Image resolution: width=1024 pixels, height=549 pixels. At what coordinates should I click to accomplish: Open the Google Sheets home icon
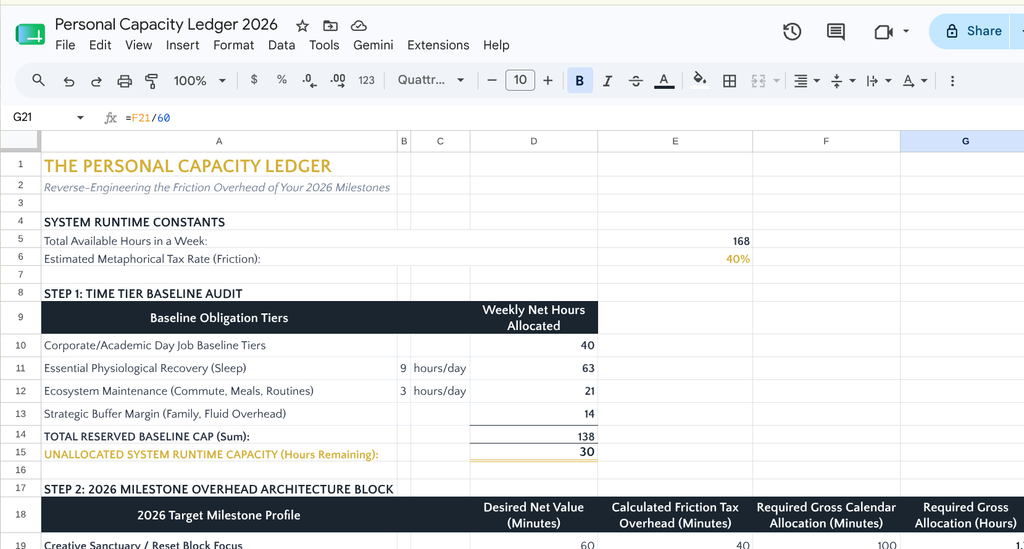click(30, 34)
